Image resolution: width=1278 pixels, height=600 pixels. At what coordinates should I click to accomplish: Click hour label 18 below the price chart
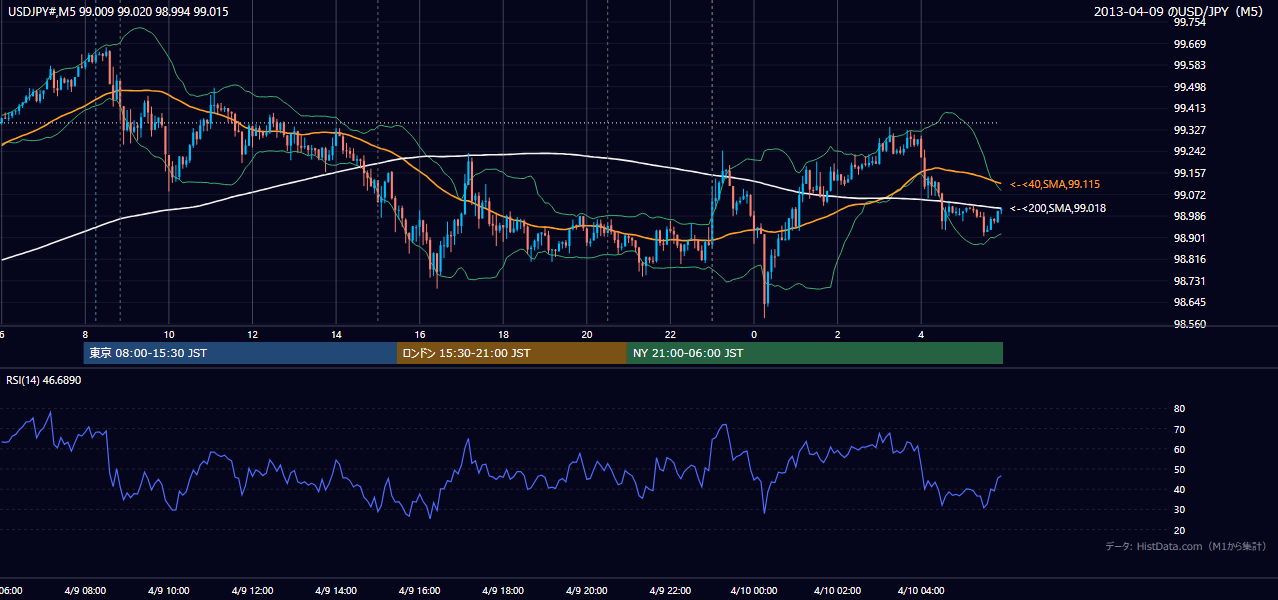(x=504, y=334)
